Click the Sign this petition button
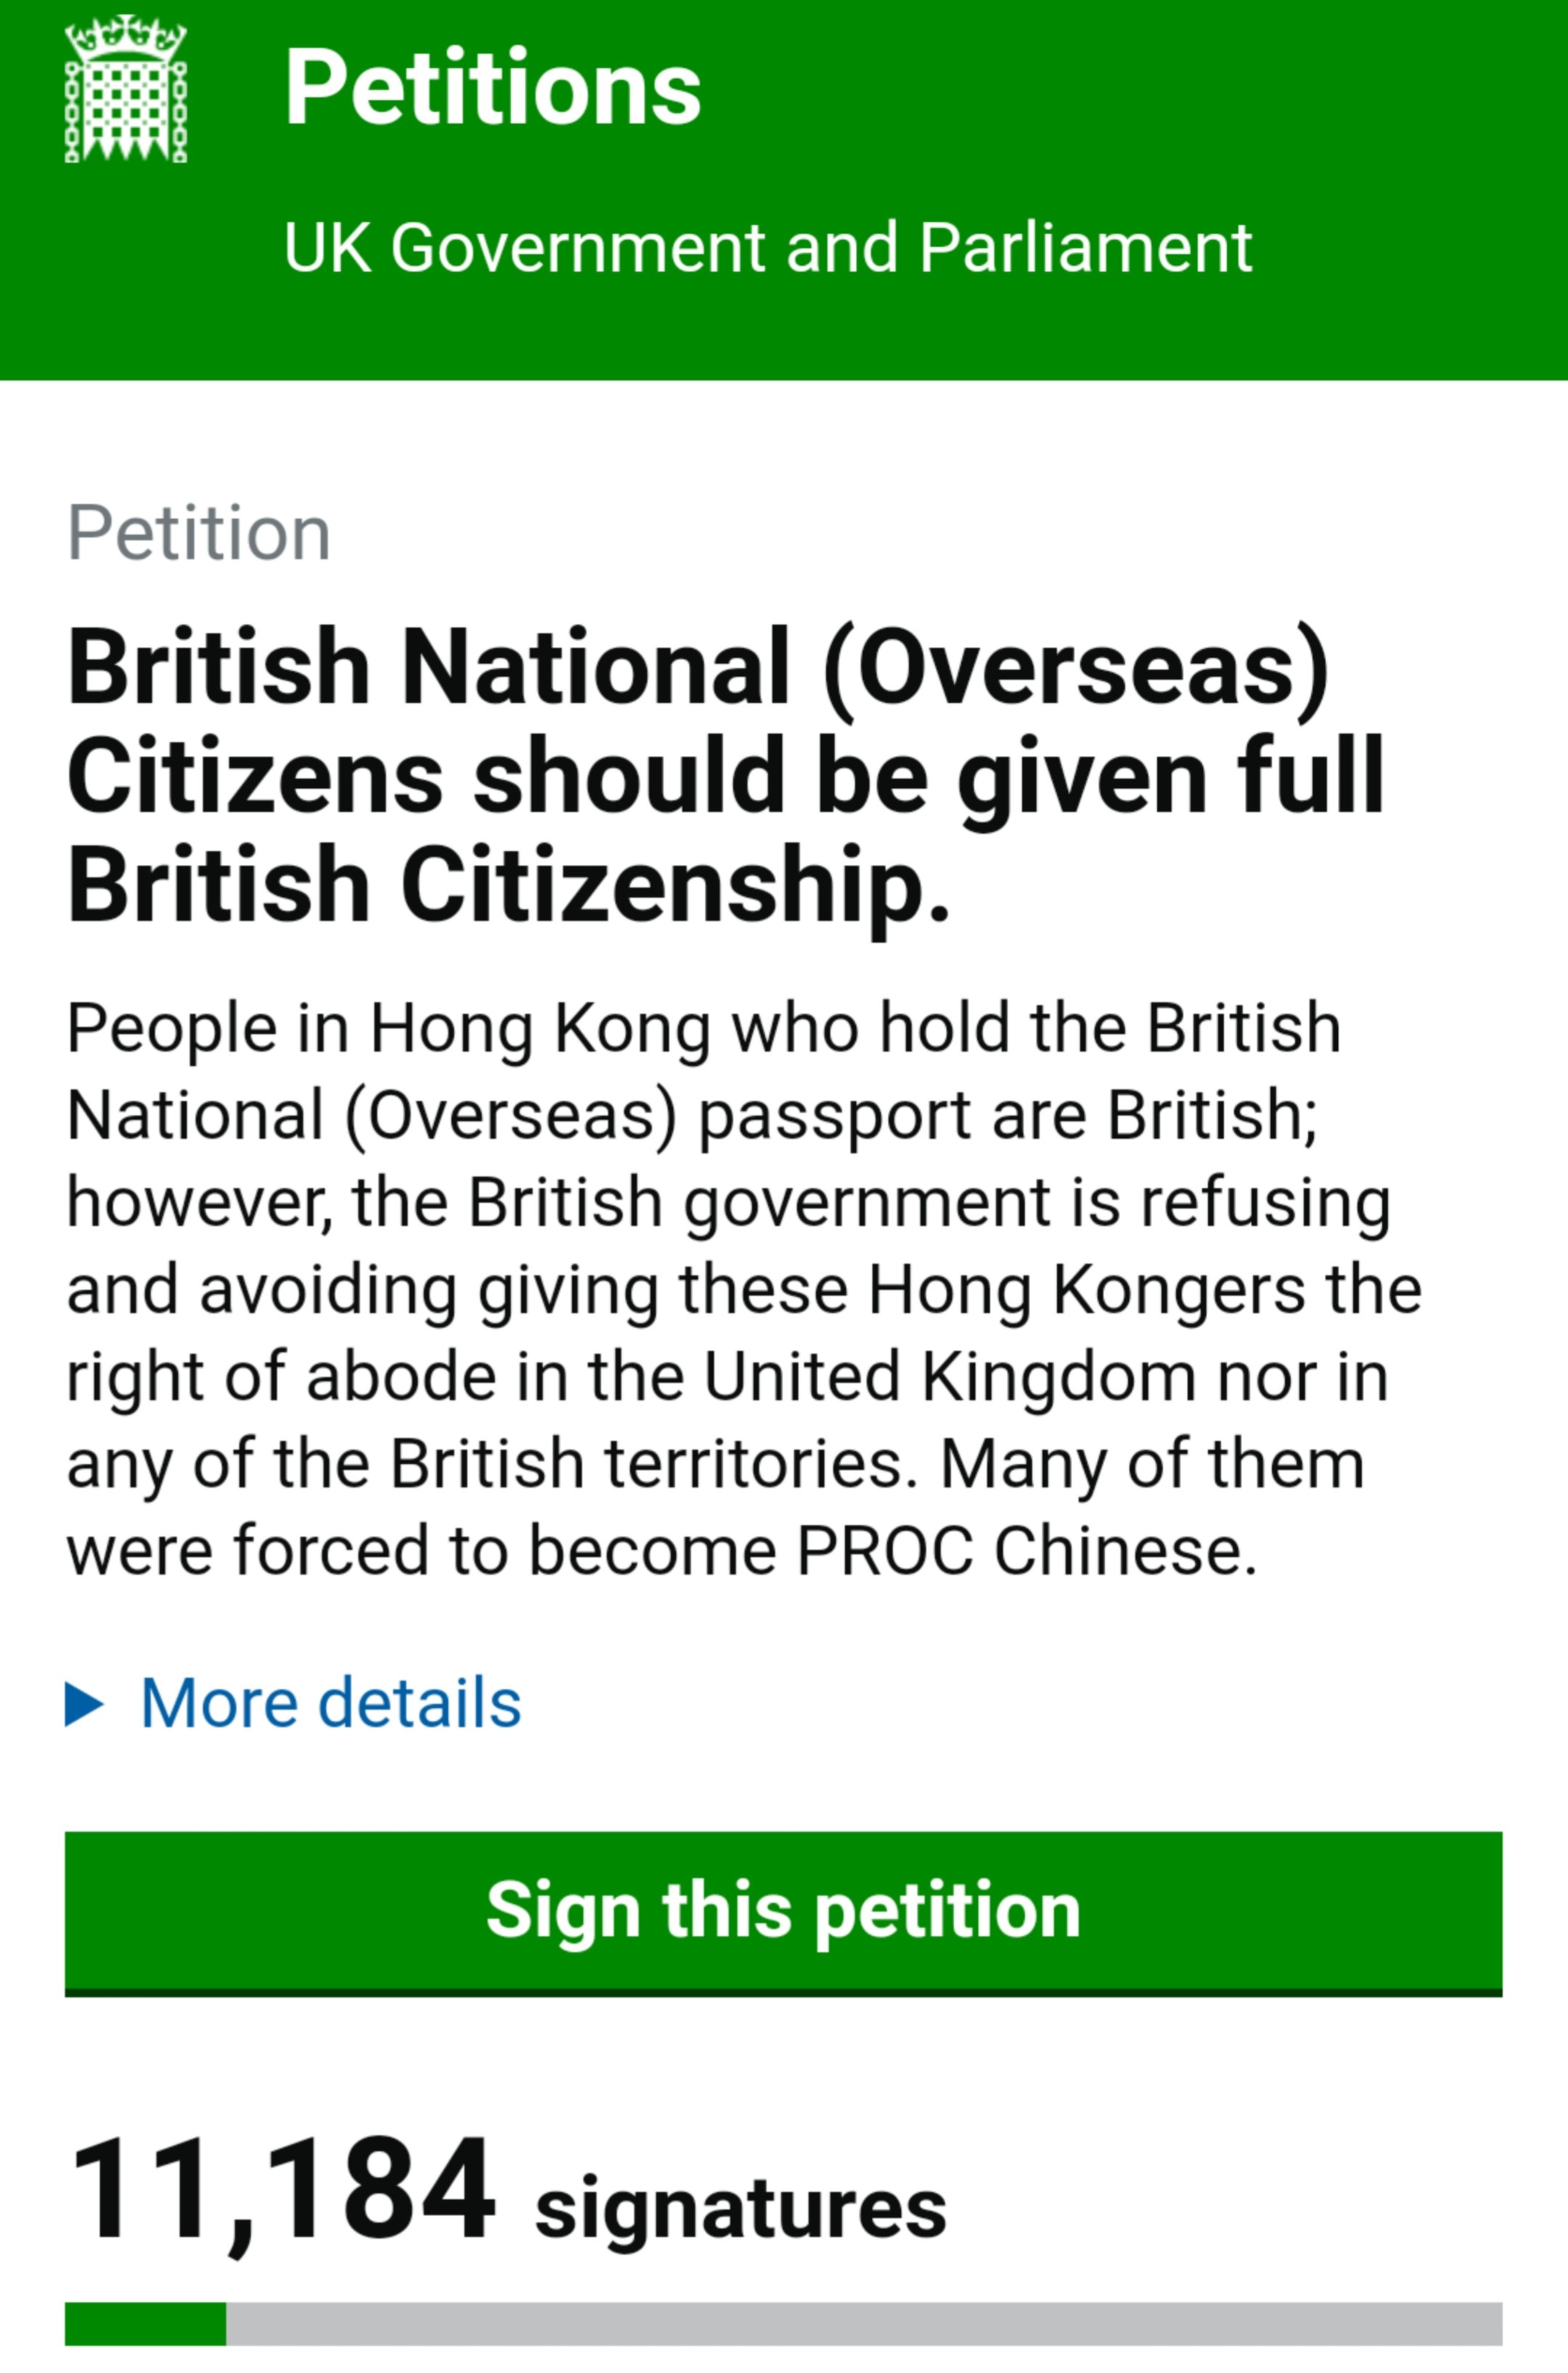1568x2373 pixels. 783,1913
